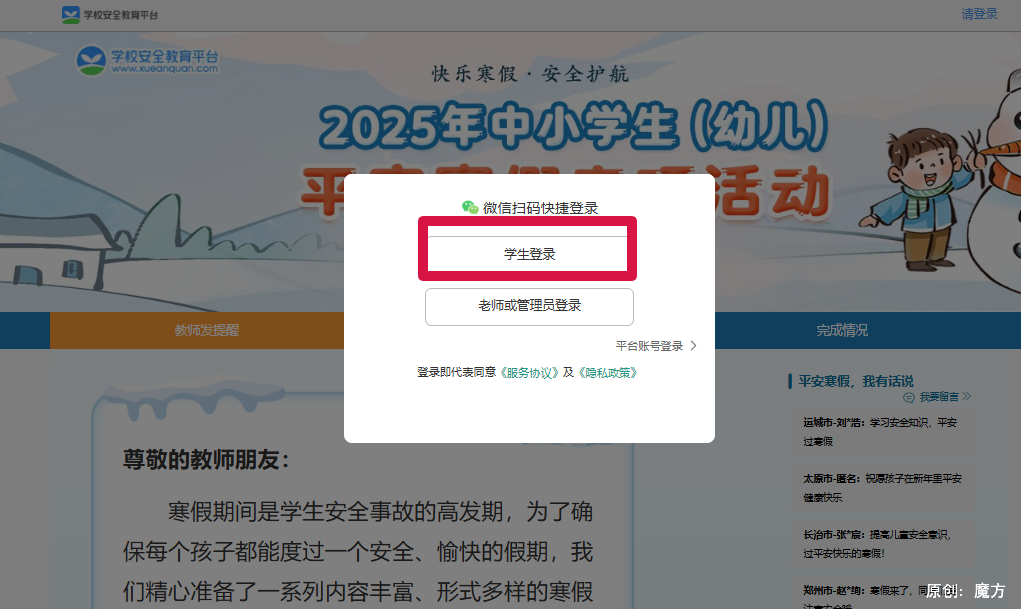Click the 学校安全教育平台 logo in the top bar
The image size is (1021, 609).
110,14
